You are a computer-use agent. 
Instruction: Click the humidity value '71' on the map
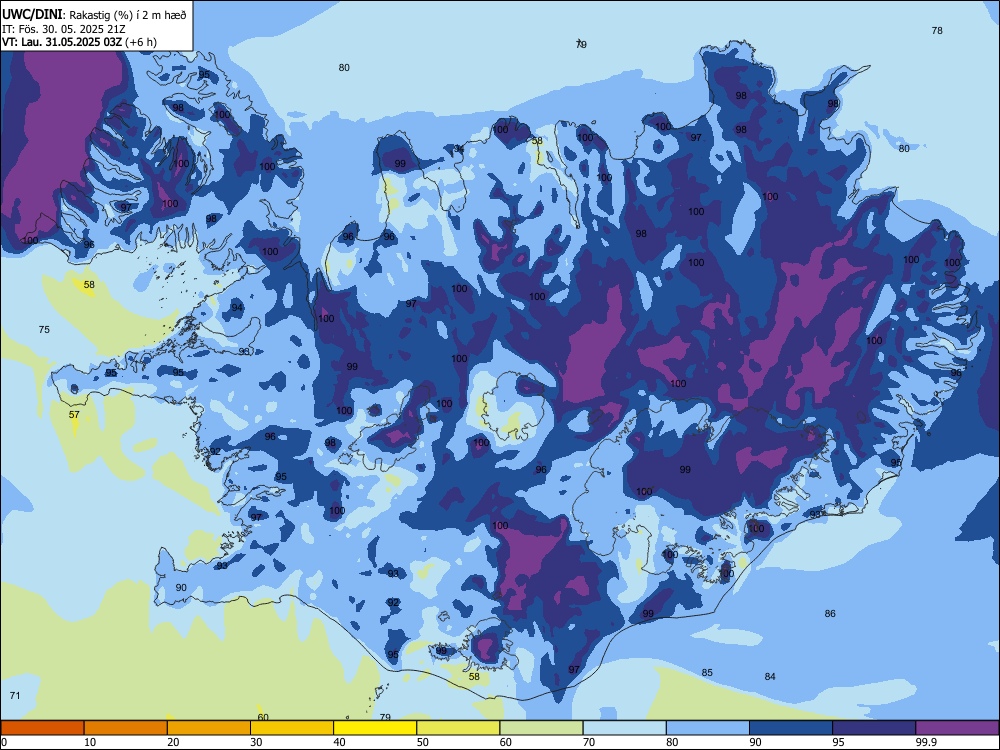[15, 695]
